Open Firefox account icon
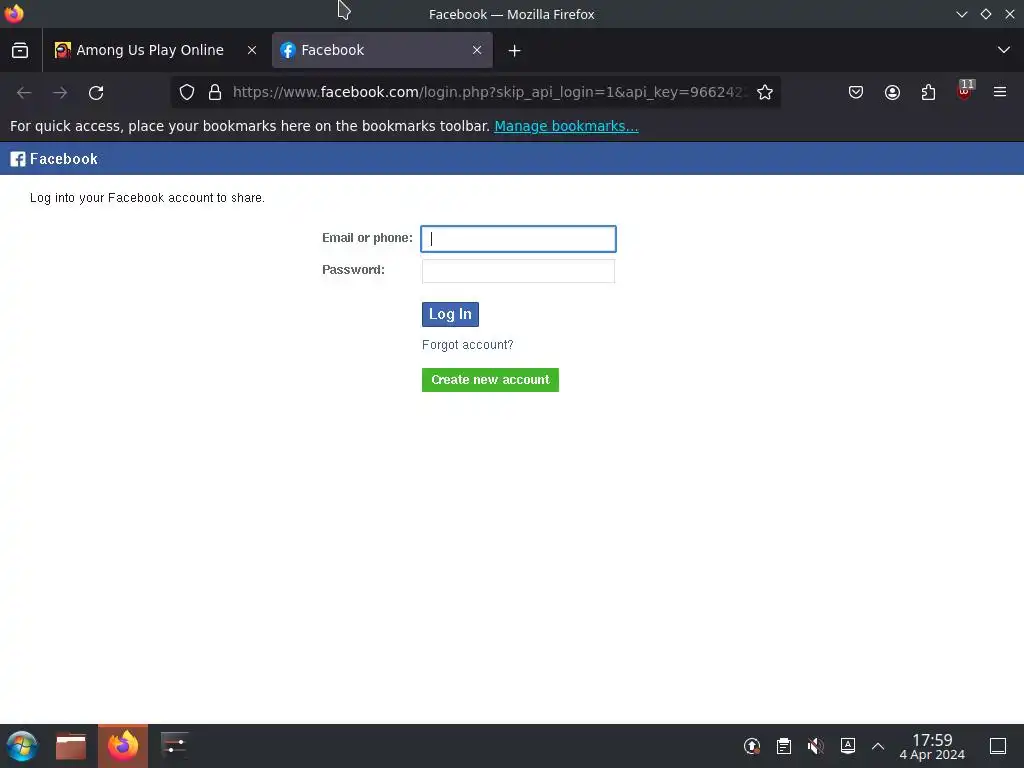This screenshot has width=1024, height=768. click(892, 92)
